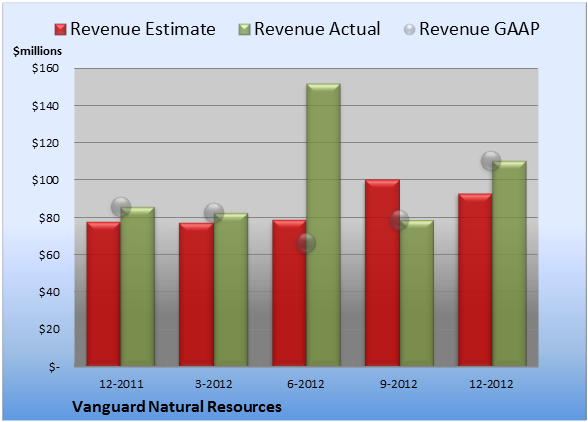Select the red estimate bar for 9-2012
This screenshot has width=588, height=422.
click(x=382, y=273)
